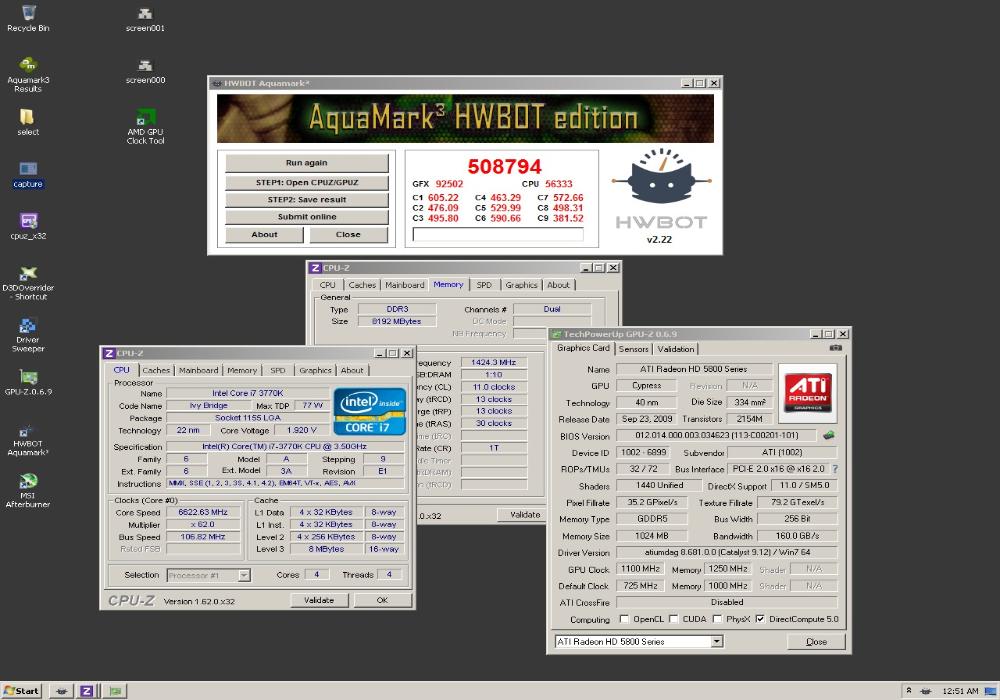1000x700 pixels.
Task: Switch to Mainboard tab in front CPU-Z
Action: [x=198, y=370]
